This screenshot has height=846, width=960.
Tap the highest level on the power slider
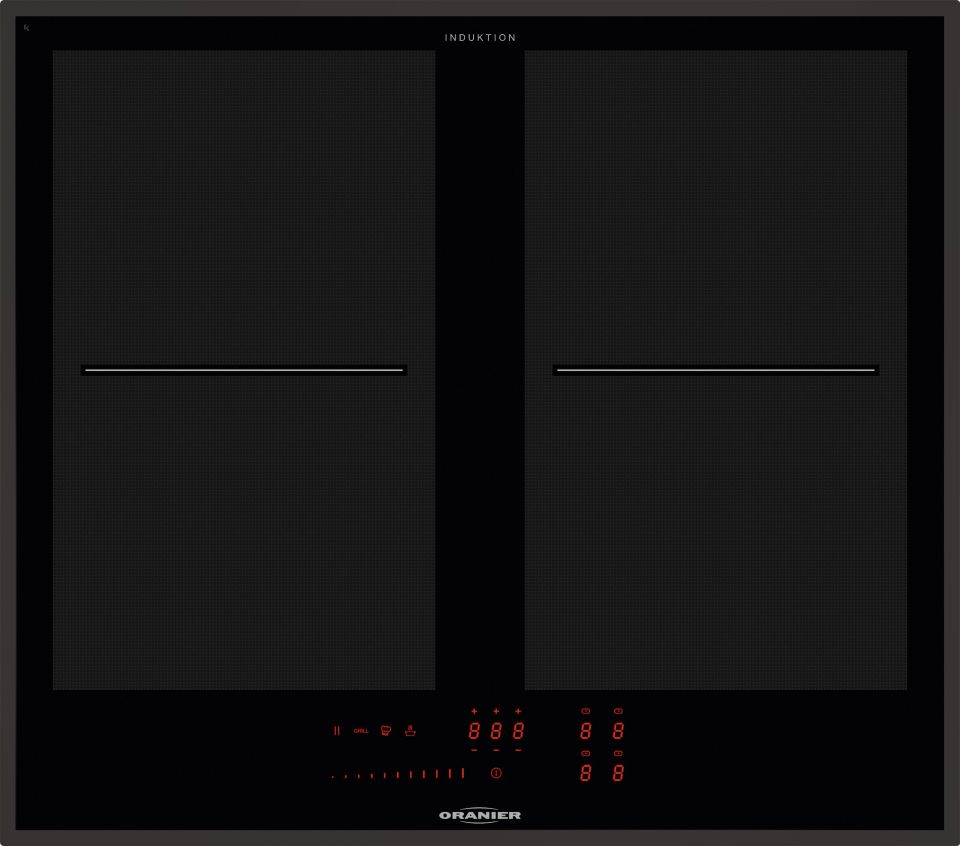pyautogui.click(x=463, y=773)
